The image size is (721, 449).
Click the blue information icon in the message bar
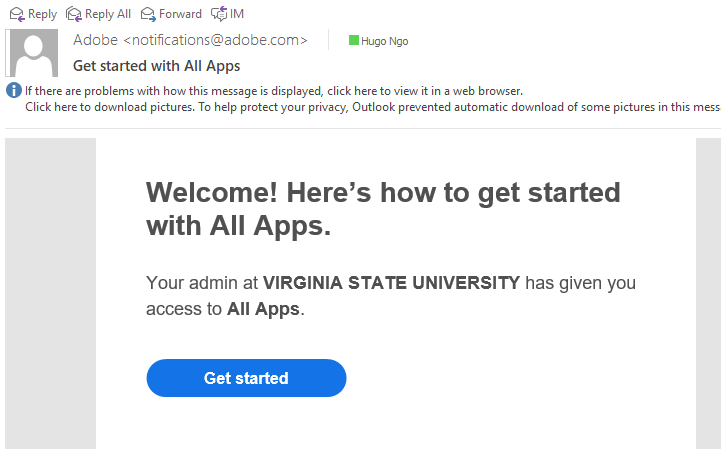point(14,90)
